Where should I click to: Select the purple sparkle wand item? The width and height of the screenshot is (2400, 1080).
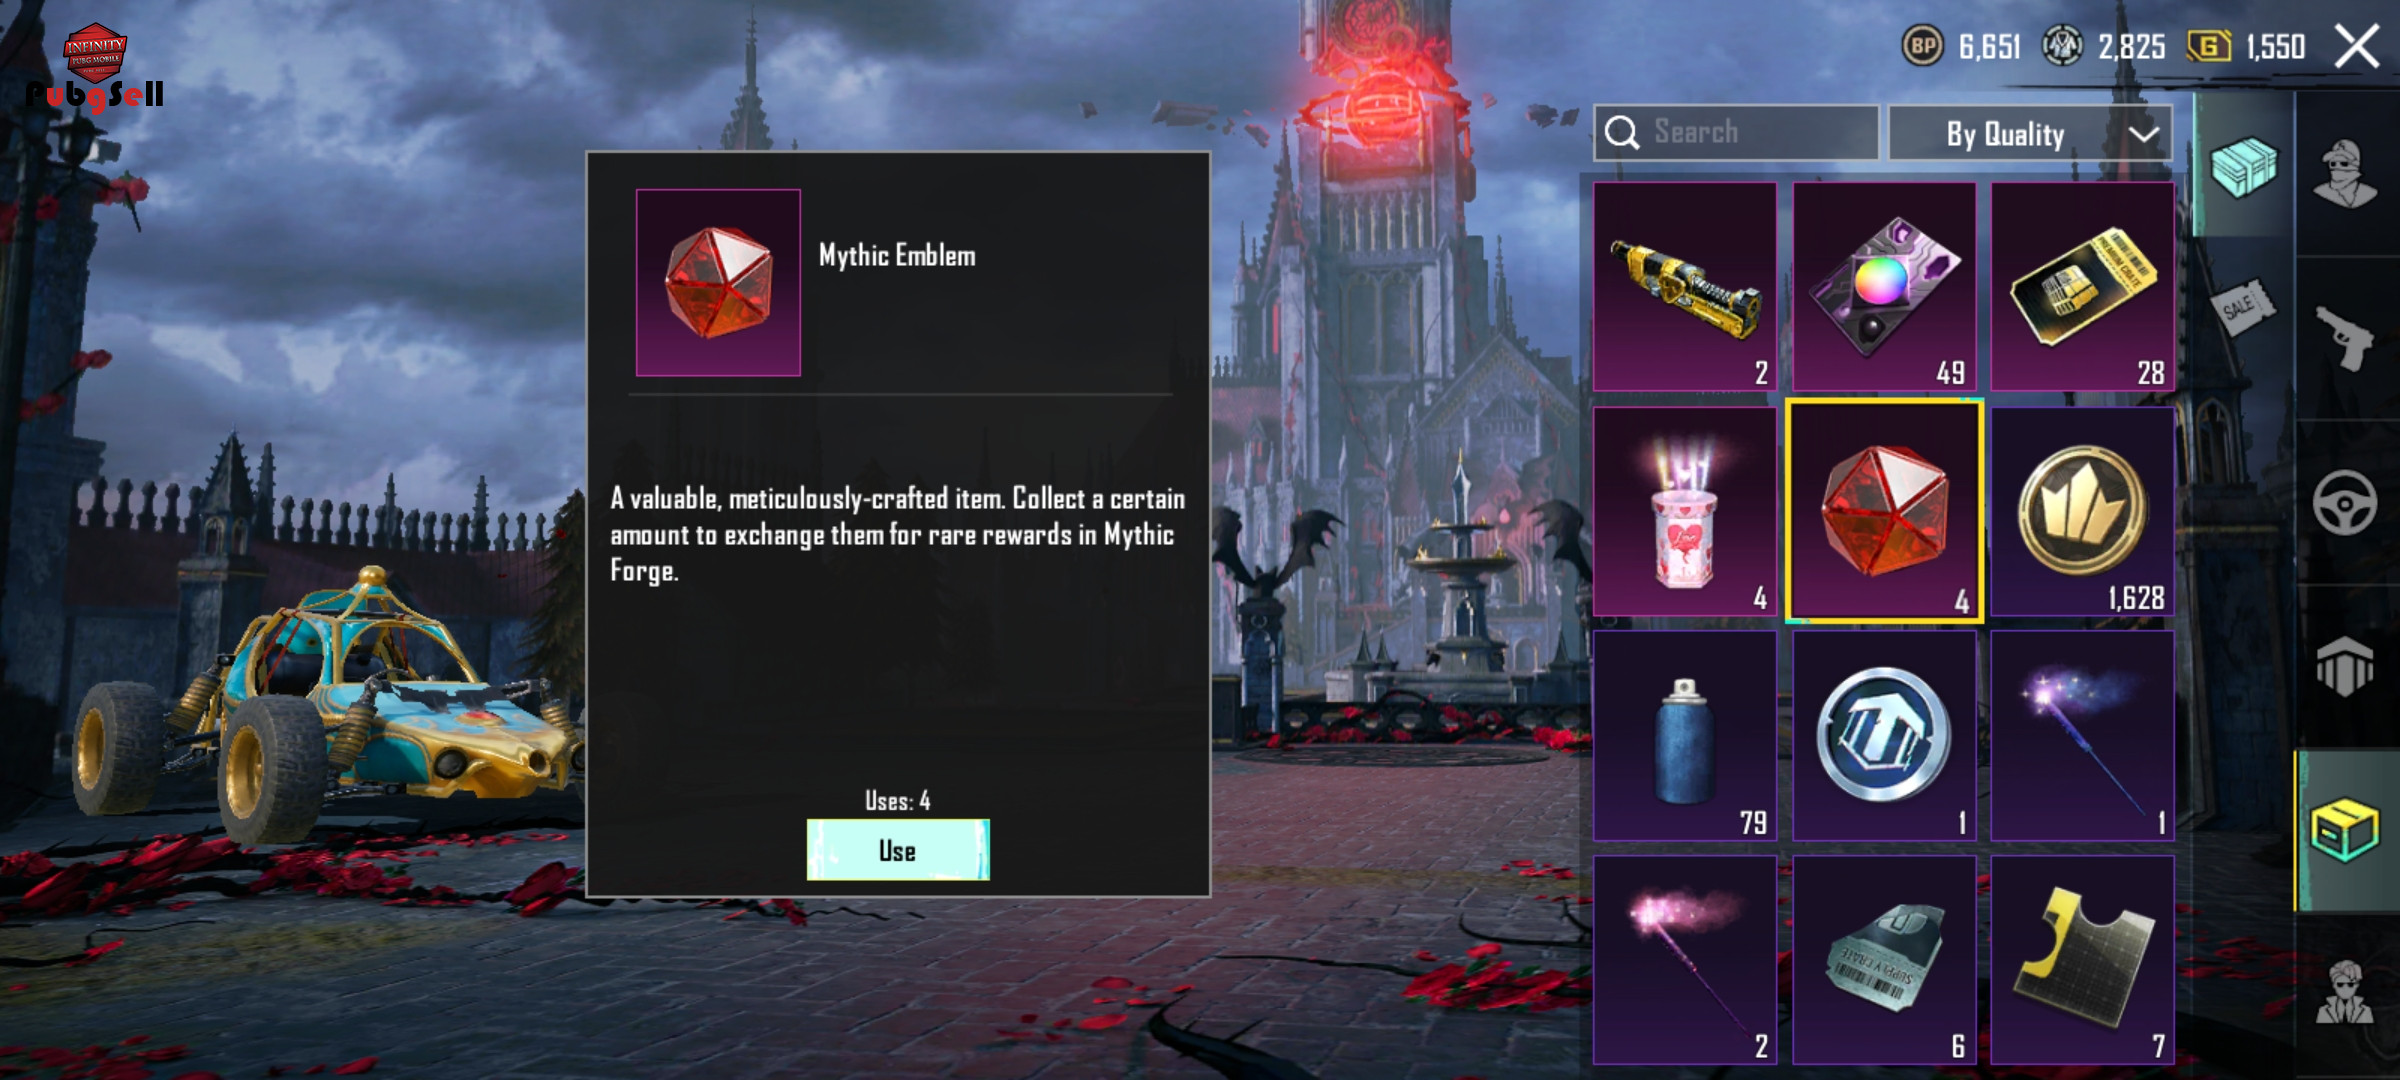2083,735
